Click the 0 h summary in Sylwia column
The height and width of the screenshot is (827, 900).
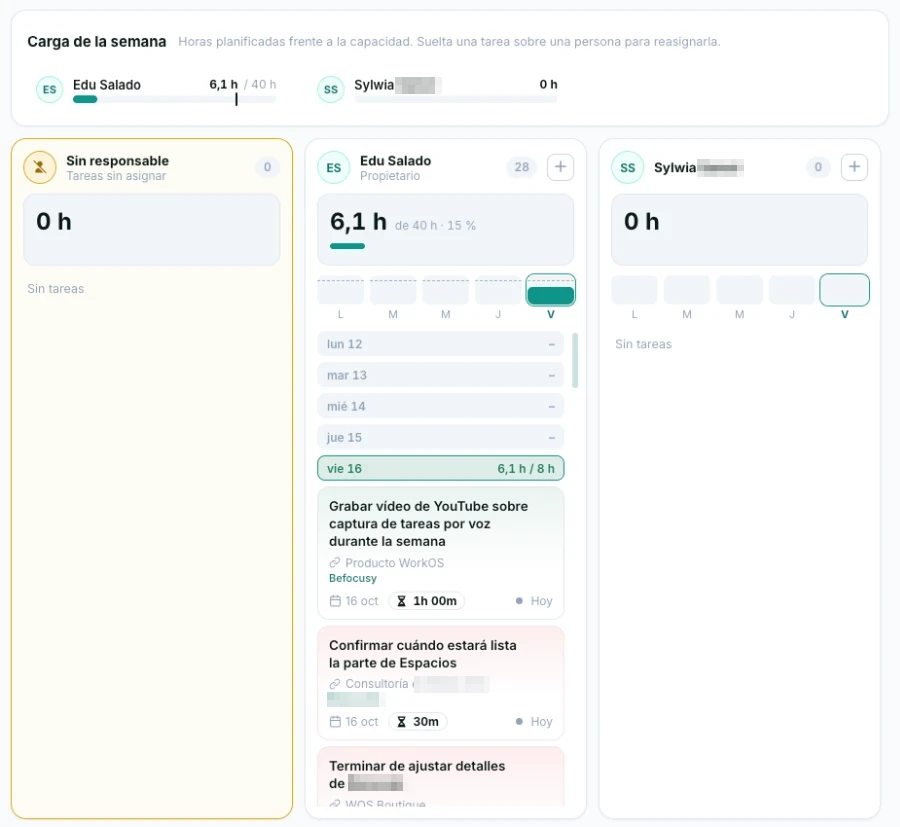tap(739, 230)
